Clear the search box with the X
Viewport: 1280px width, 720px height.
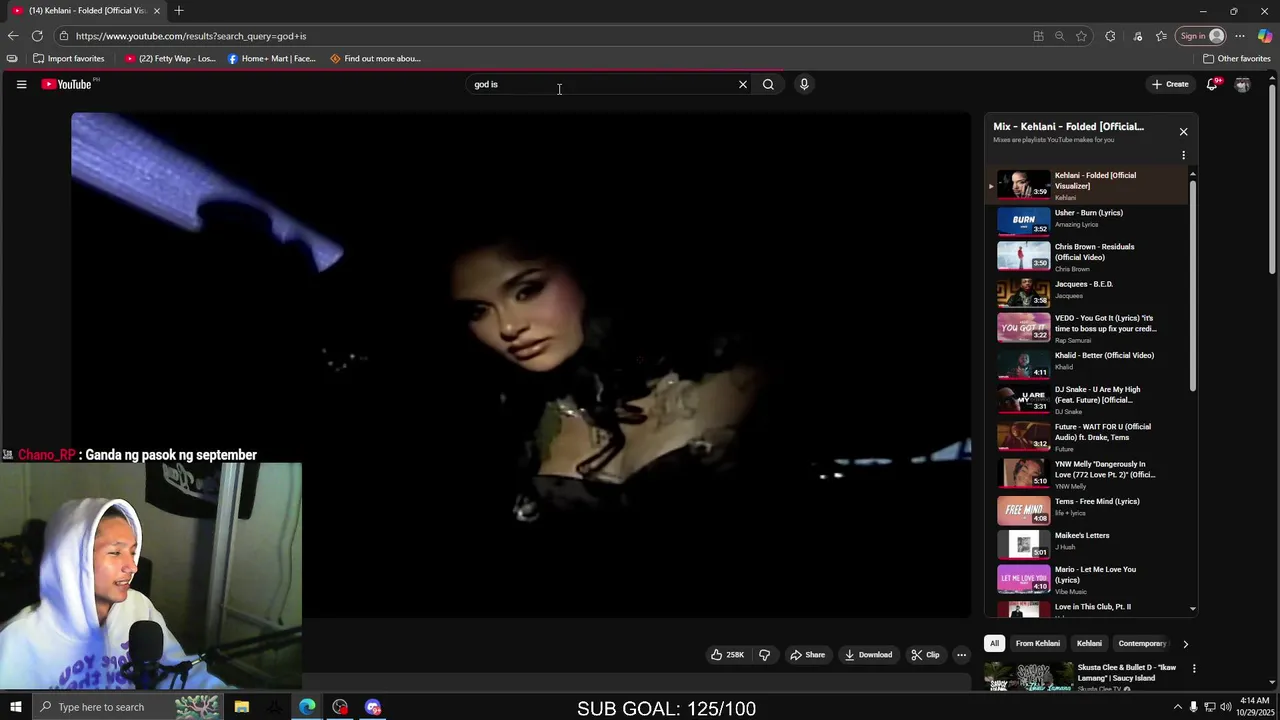pyautogui.click(x=743, y=84)
